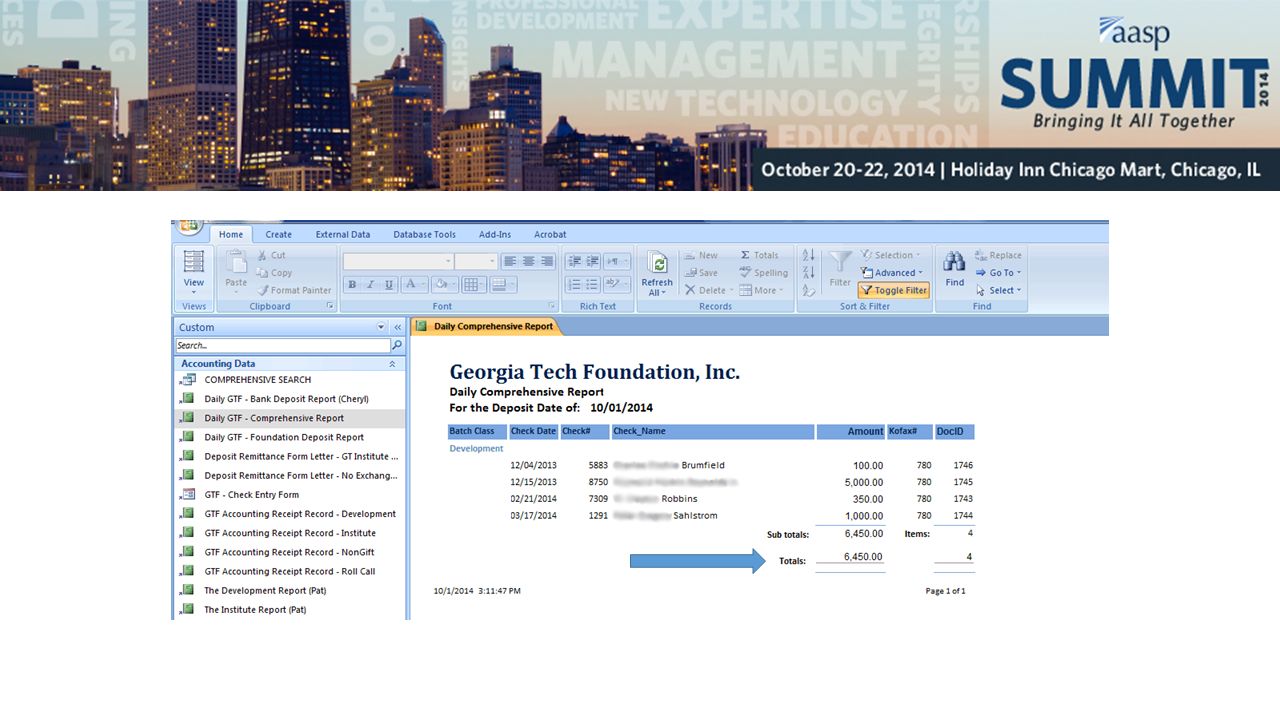This screenshot has width=1280, height=720.
Task: Click the Sort Ascending A-Z icon
Action: pos(809,255)
